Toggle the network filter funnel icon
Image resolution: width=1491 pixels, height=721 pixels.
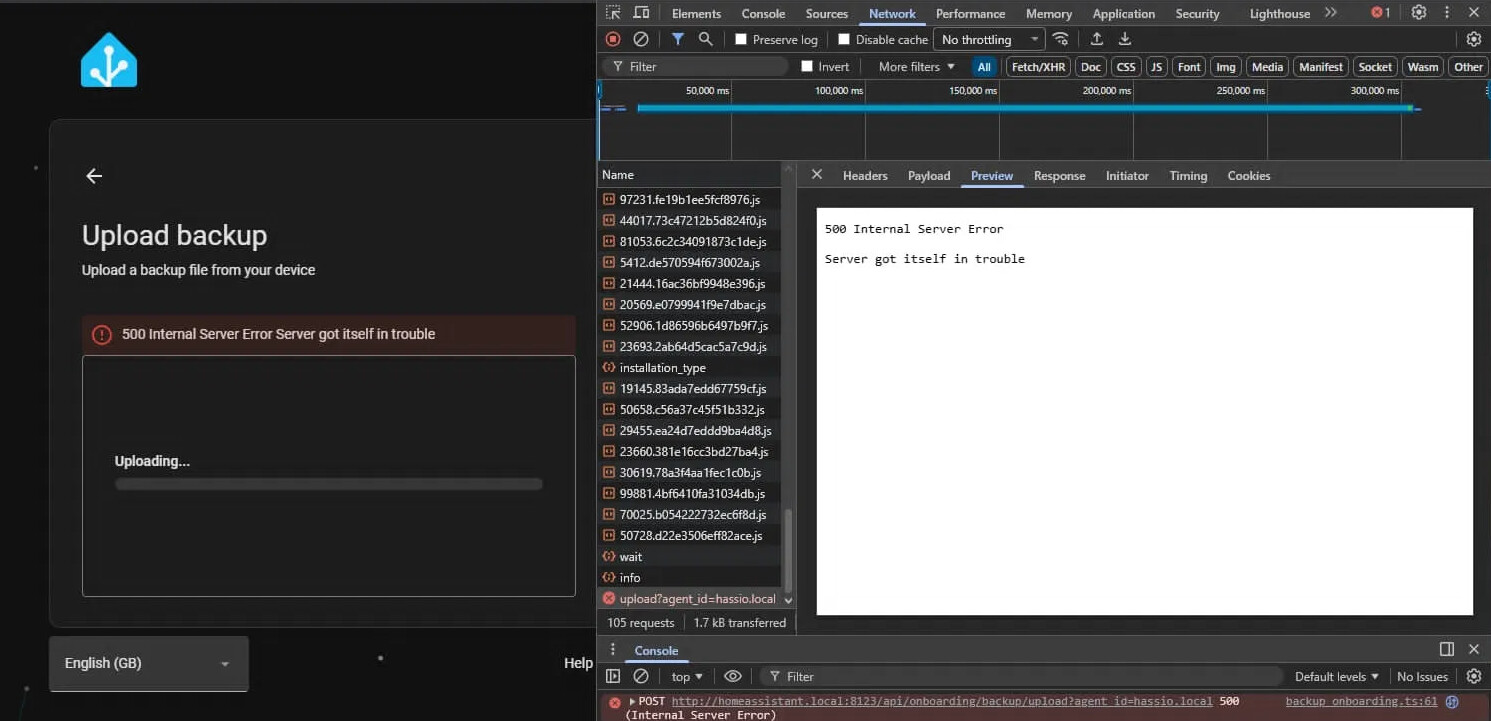[678, 39]
